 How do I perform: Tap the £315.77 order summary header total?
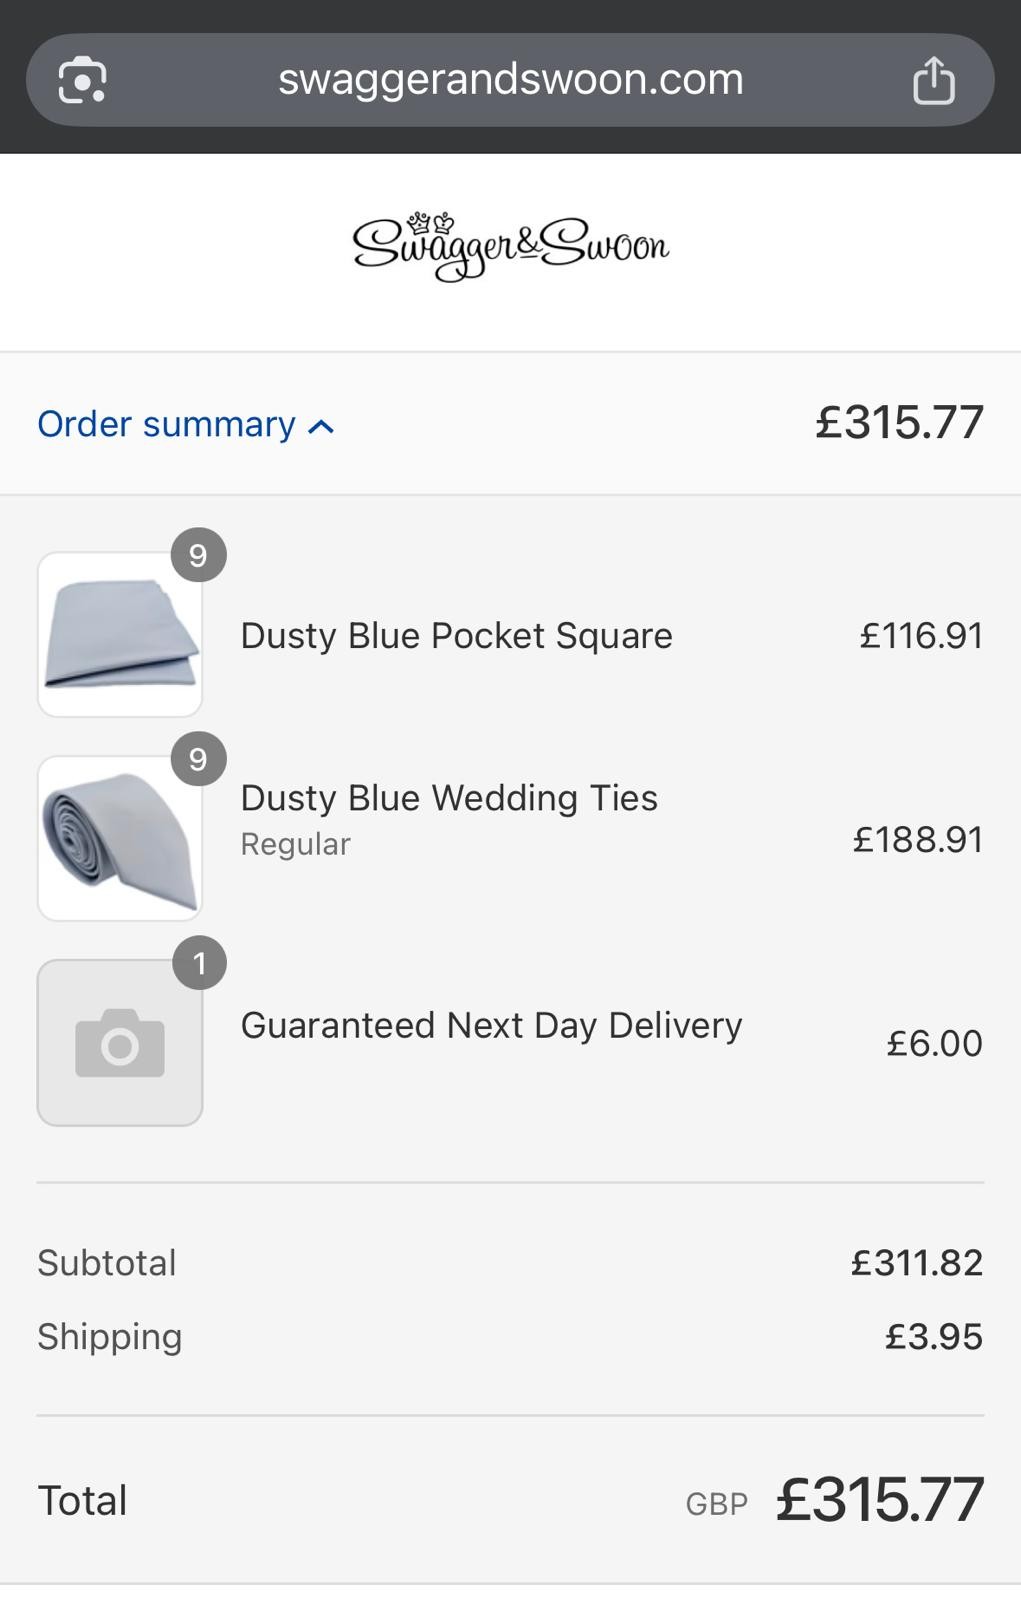tap(899, 422)
